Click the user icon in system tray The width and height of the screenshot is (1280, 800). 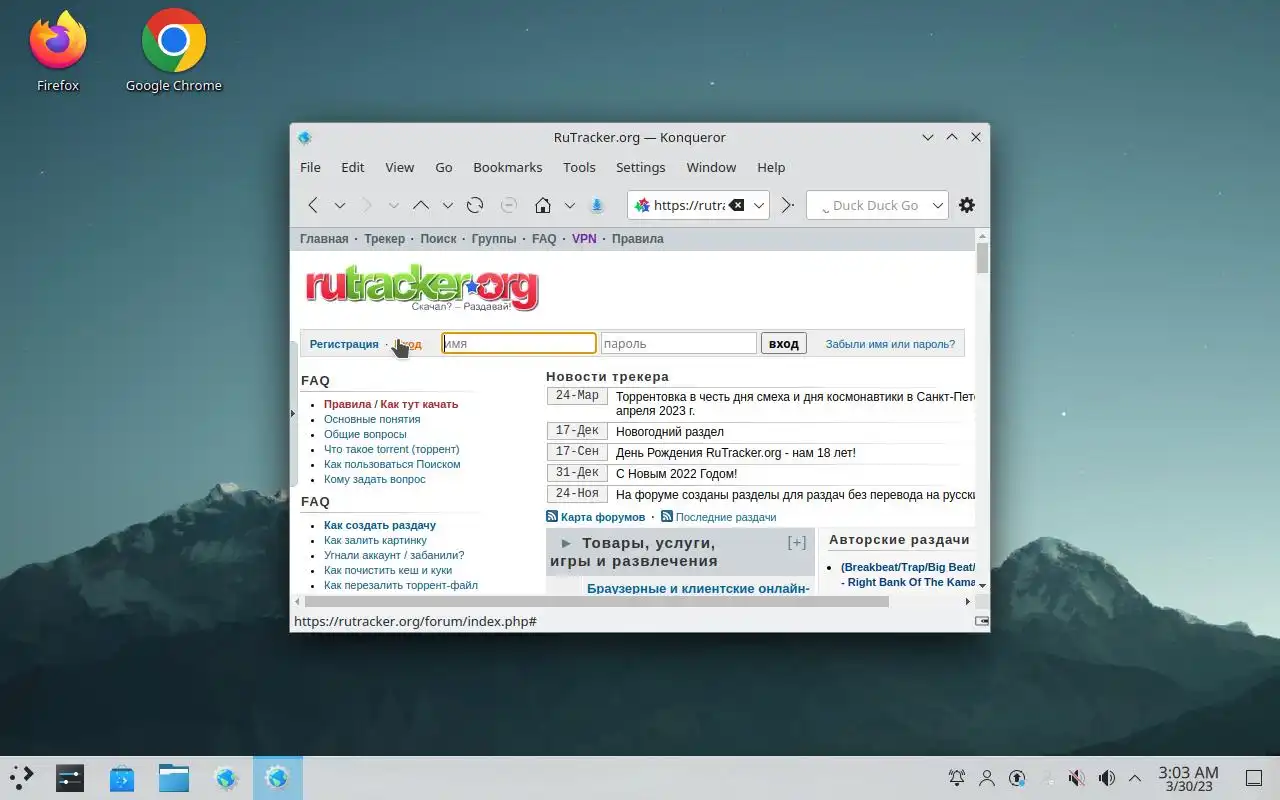987,778
